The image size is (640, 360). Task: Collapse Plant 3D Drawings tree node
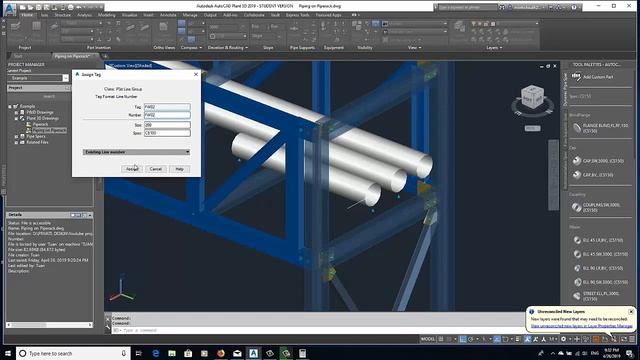click(16, 118)
